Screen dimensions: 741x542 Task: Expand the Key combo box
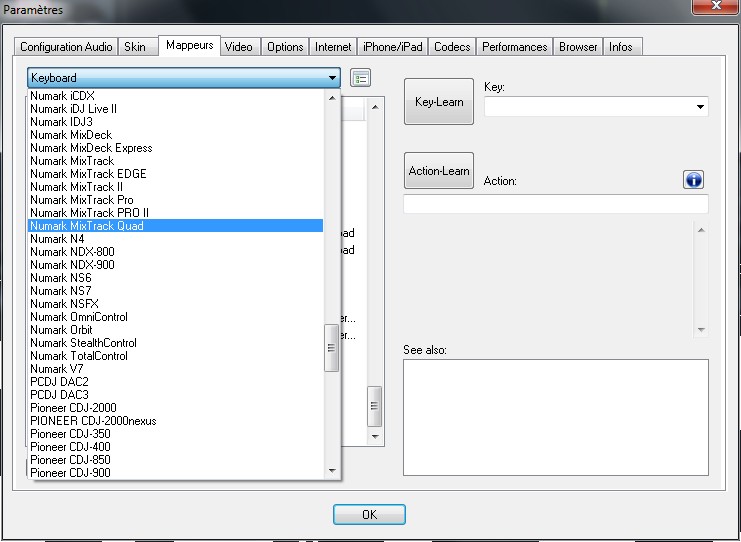[x=699, y=106]
